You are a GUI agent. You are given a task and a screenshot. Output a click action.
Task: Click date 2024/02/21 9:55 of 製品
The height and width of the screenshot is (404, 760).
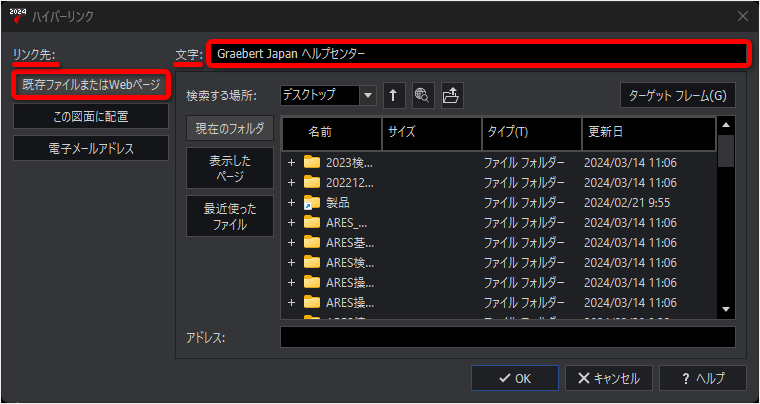click(x=627, y=202)
